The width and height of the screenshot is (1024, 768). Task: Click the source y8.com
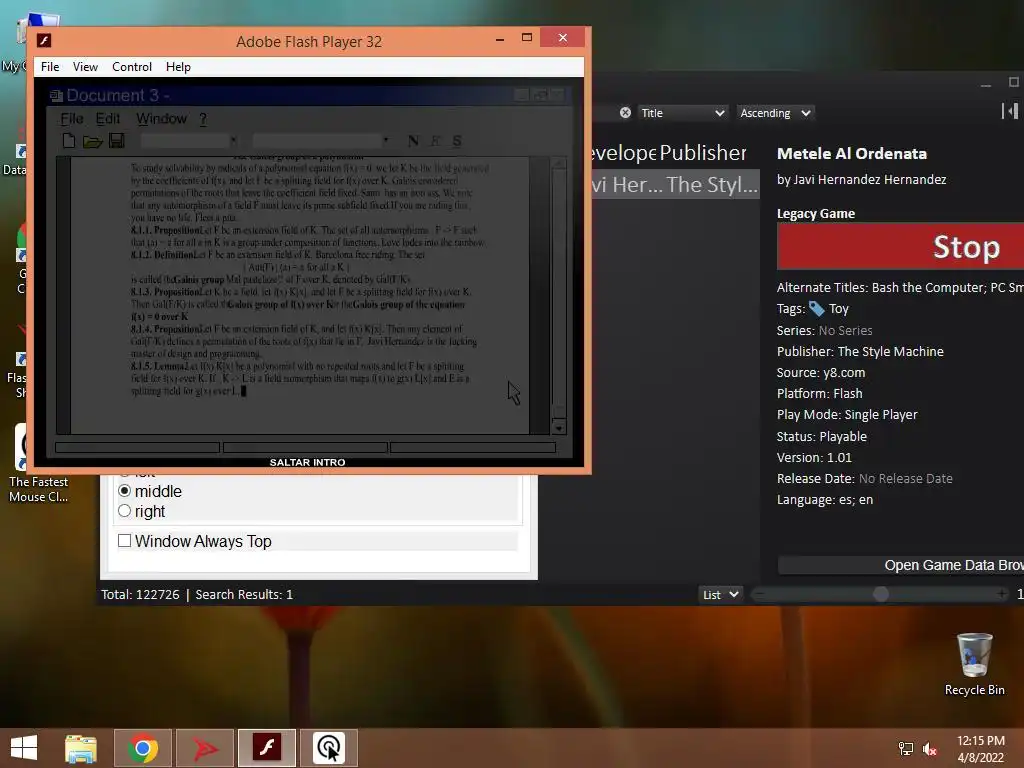[844, 372]
